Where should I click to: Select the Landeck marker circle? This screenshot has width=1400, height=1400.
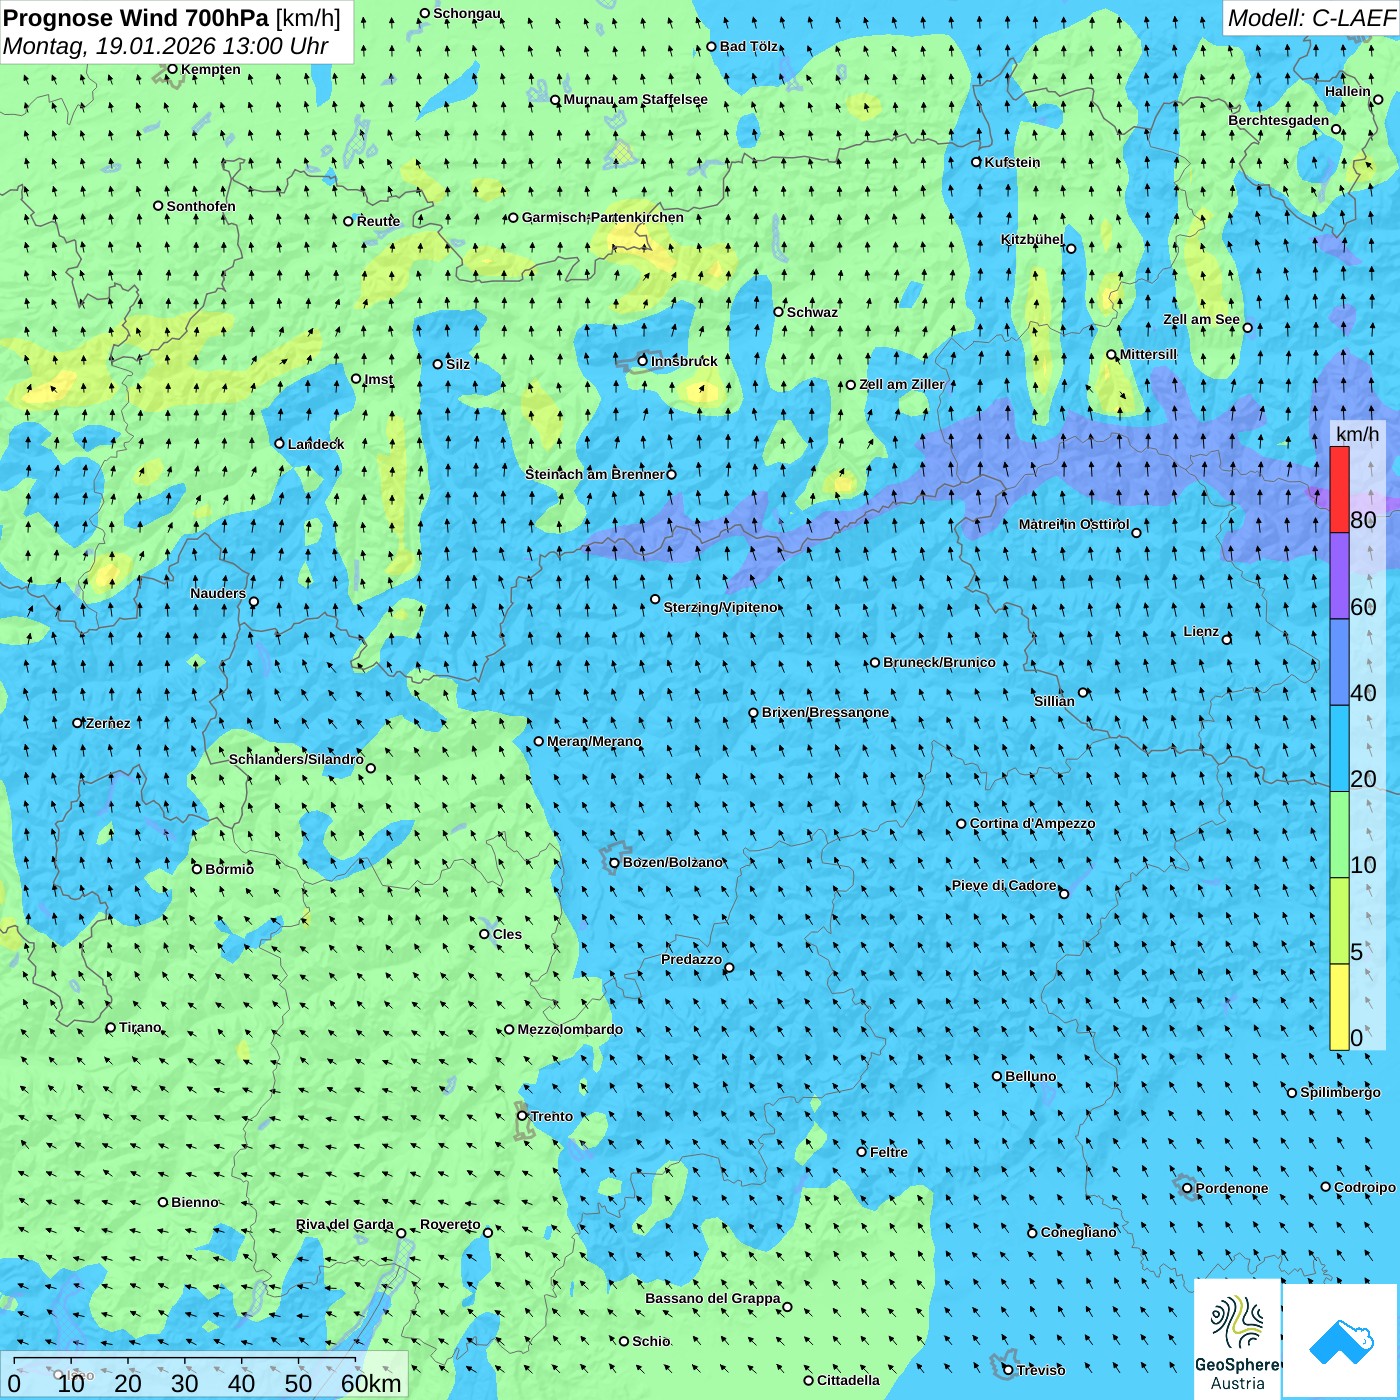pyautogui.click(x=280, y=444)
